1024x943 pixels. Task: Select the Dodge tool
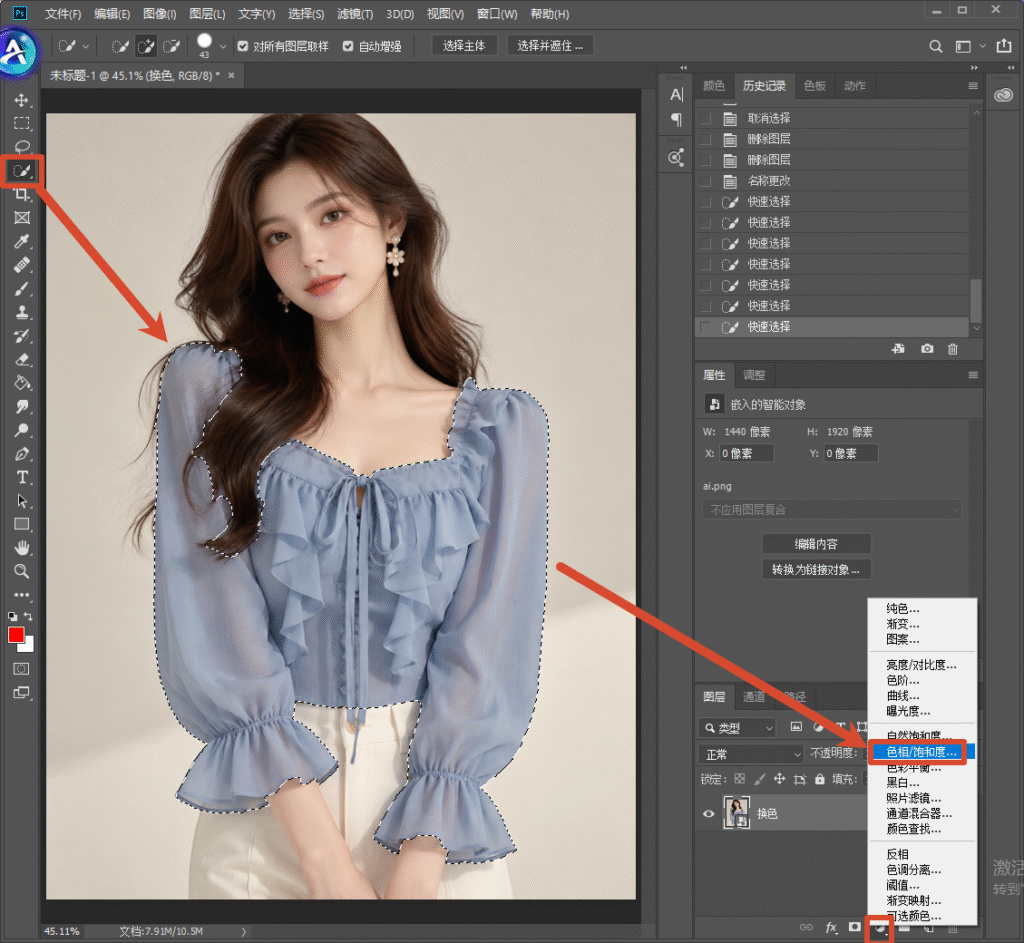[x=22, y=430]
